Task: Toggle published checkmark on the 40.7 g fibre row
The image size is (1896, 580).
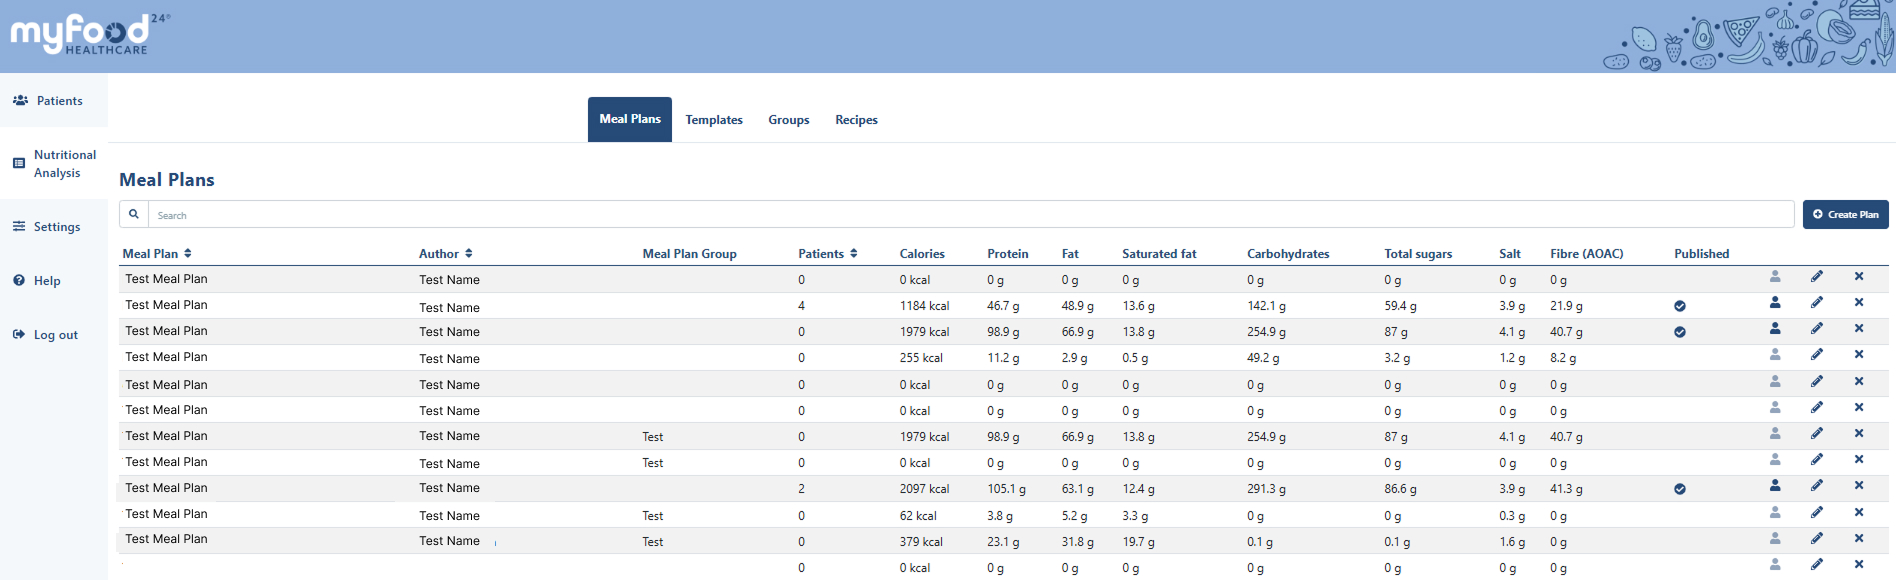Action: (1679, 332)
